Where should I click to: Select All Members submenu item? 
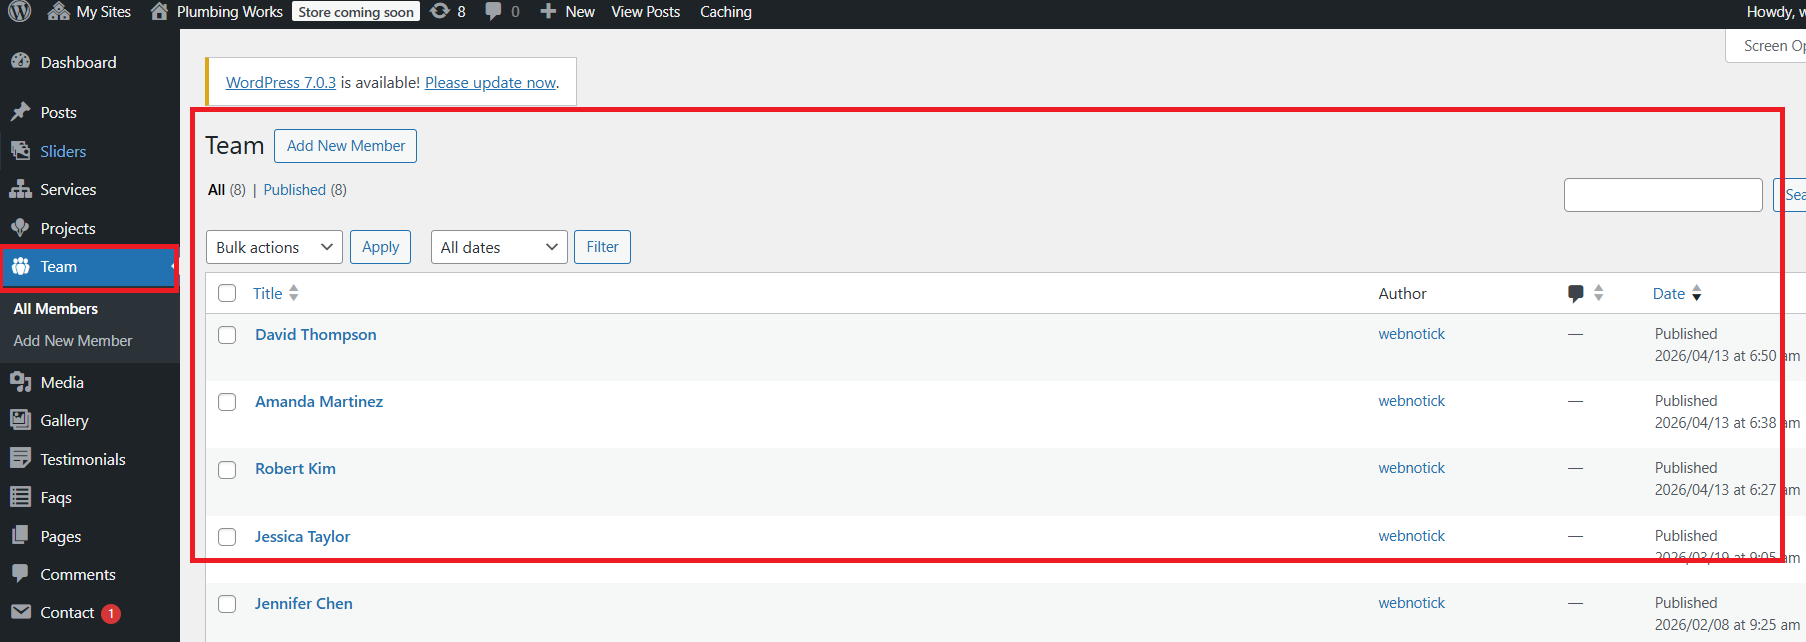56,309
